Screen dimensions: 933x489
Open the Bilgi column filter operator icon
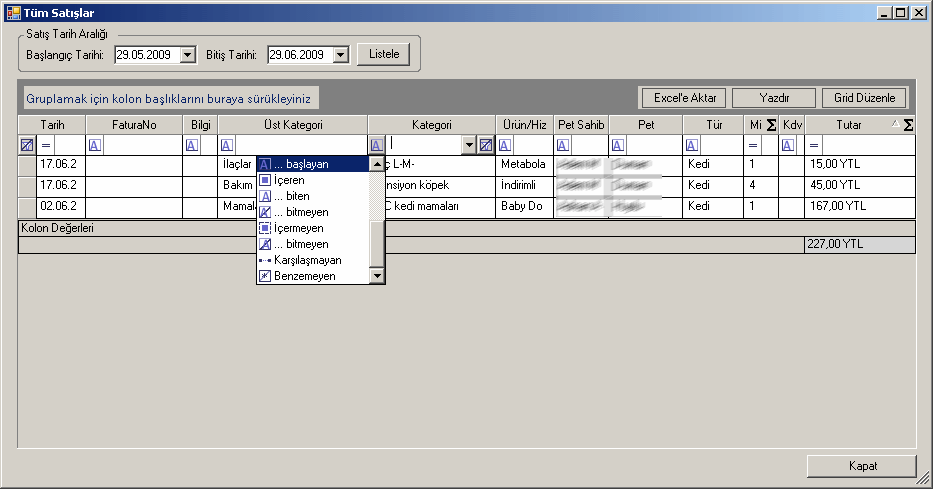click(x=192, y=145)
